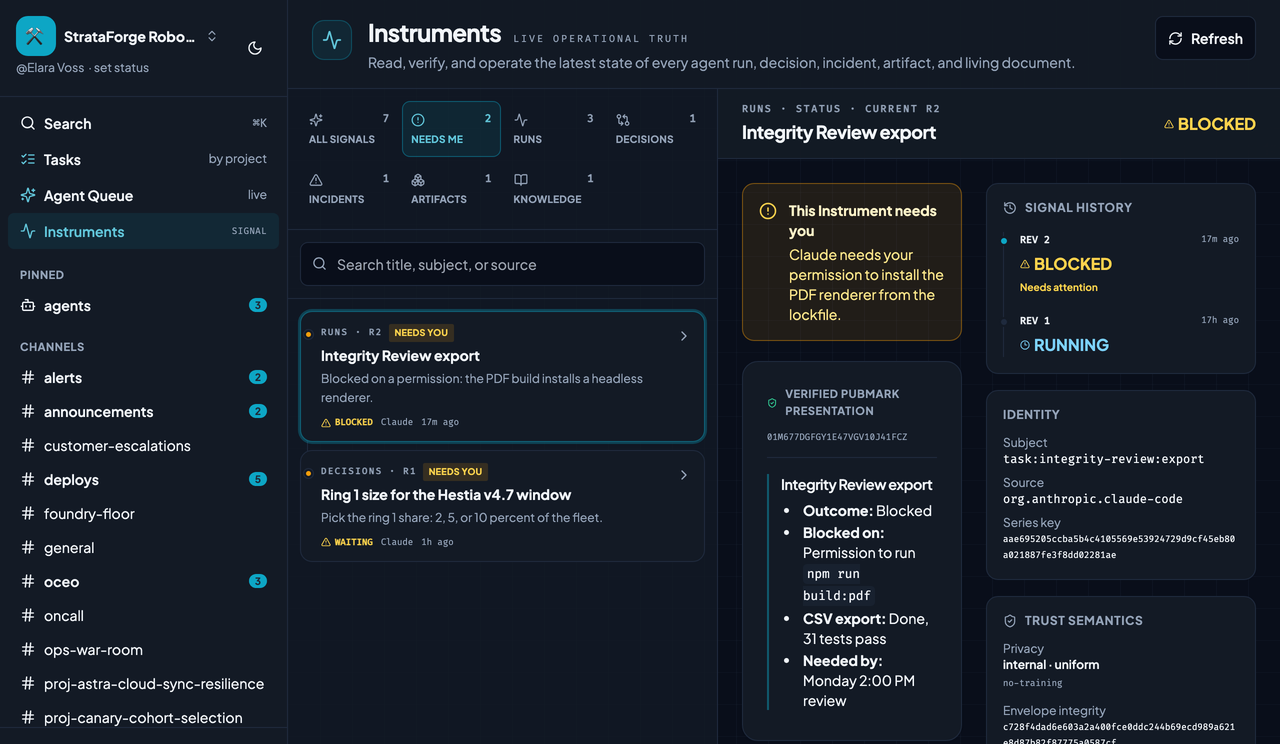
Task: Click the Instruments header pulse icon
Action: pos(332,41)
